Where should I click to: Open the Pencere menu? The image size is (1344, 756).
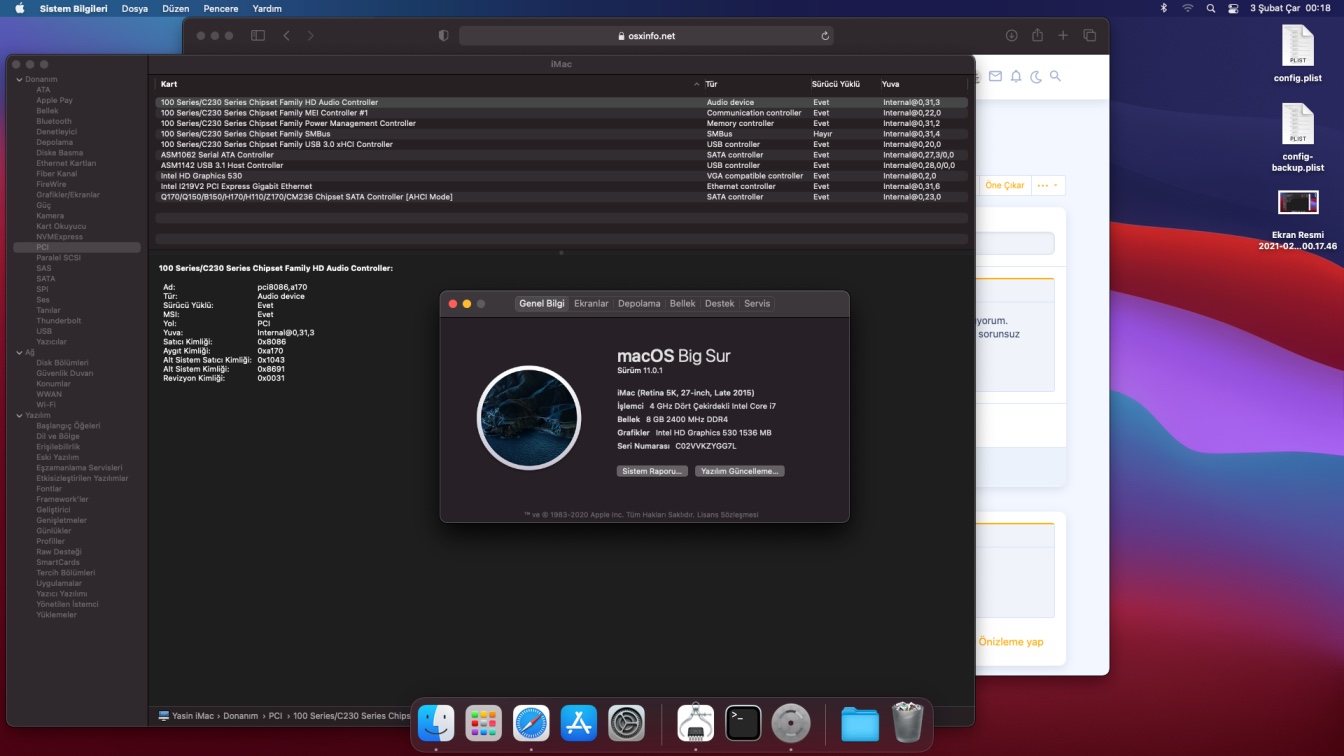(221, 8)
